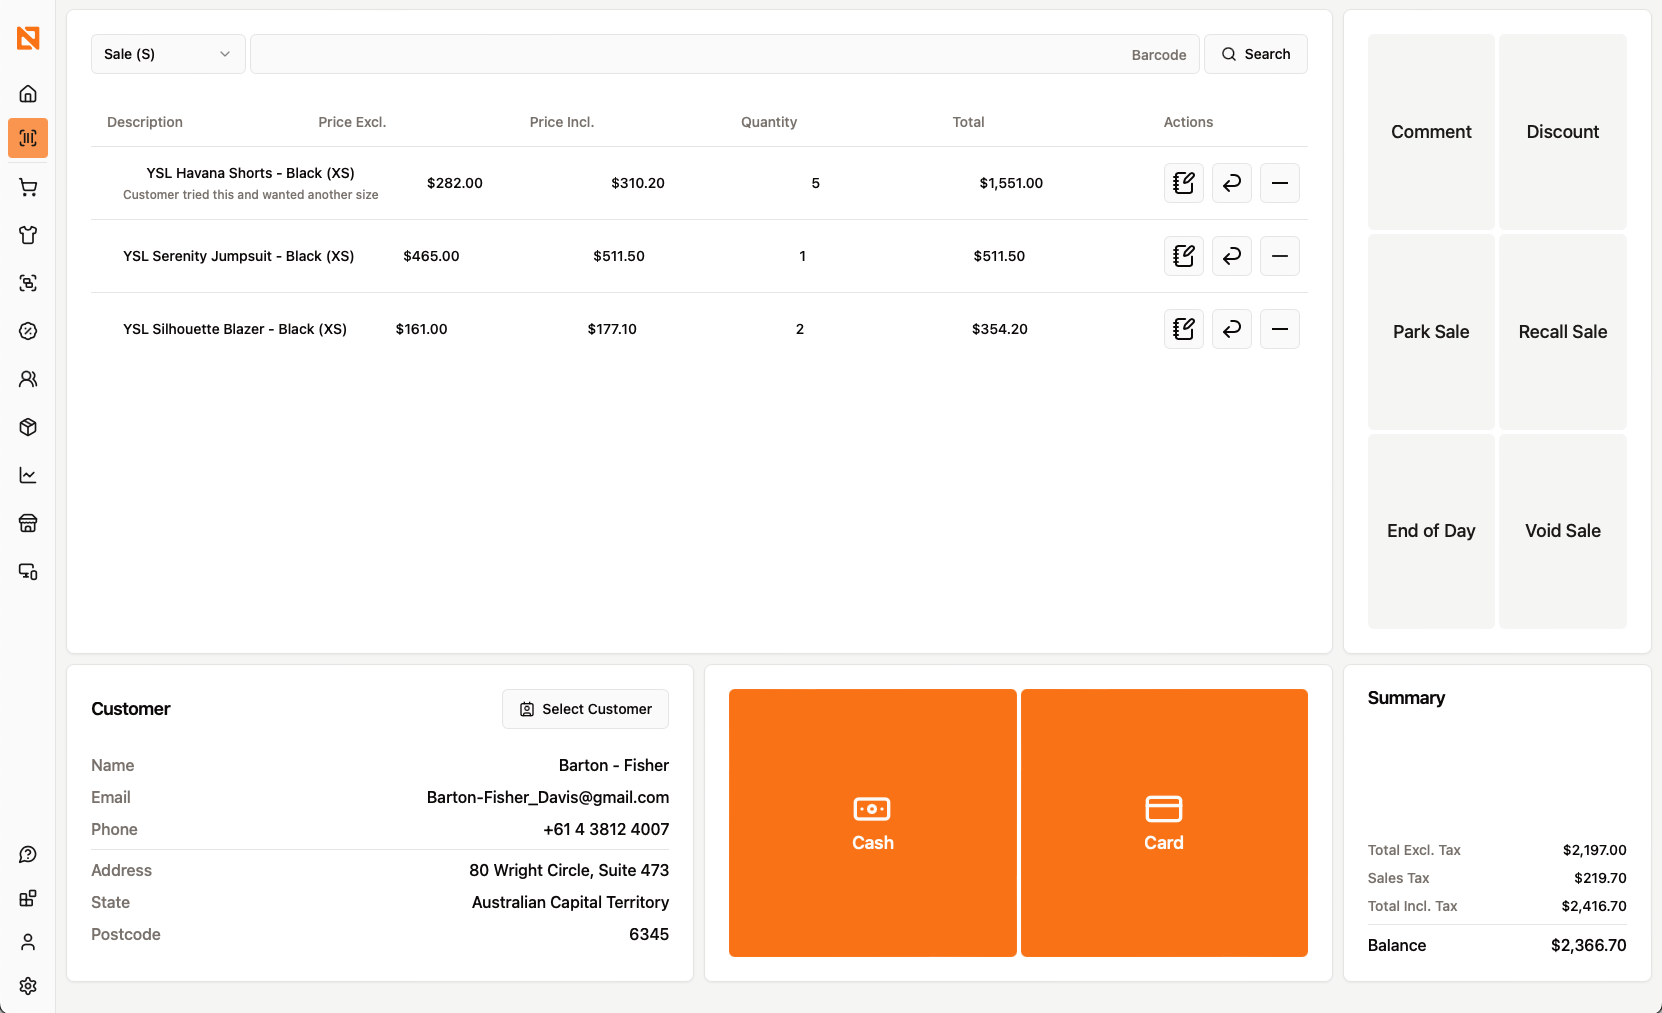The height and width of the screenshot is (1013, 1662).
Task: Open the settings gear in sidebar
Action: pyautogui.click(x=28, y=985)
